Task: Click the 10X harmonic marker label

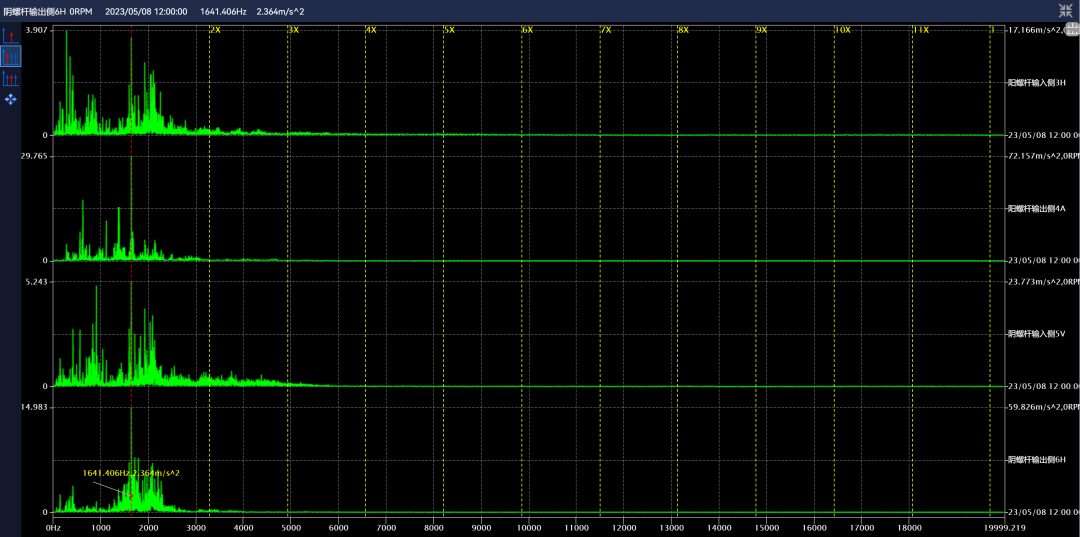Action: (842, 30)
